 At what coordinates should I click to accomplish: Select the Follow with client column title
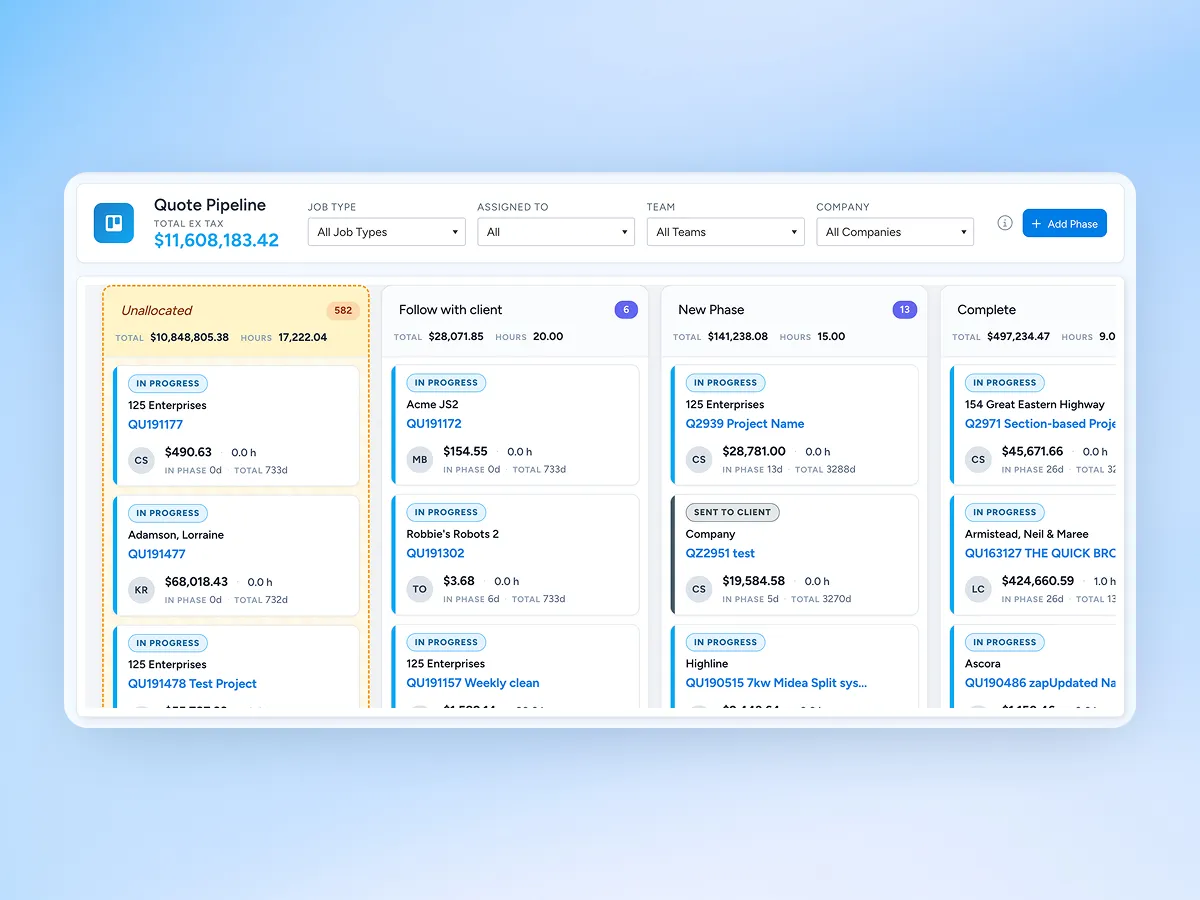tap(451, 310)
